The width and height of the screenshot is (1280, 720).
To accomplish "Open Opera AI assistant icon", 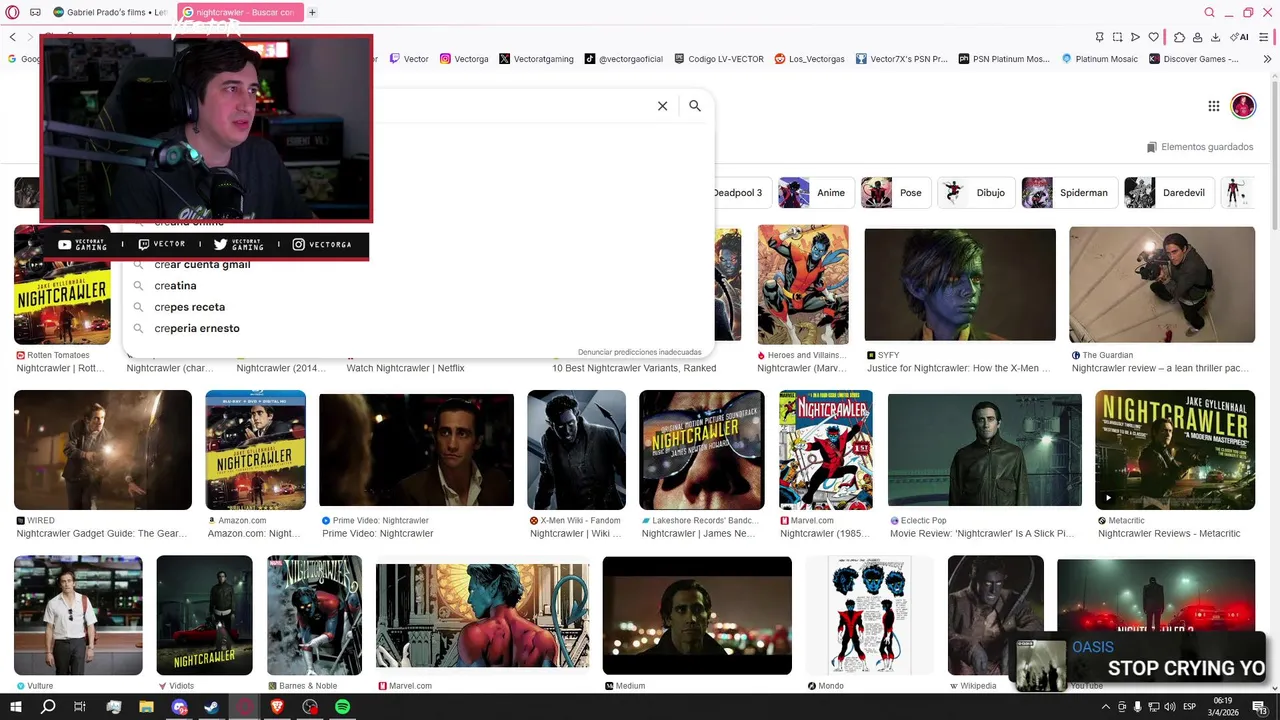I will [x=1241, y=37].
